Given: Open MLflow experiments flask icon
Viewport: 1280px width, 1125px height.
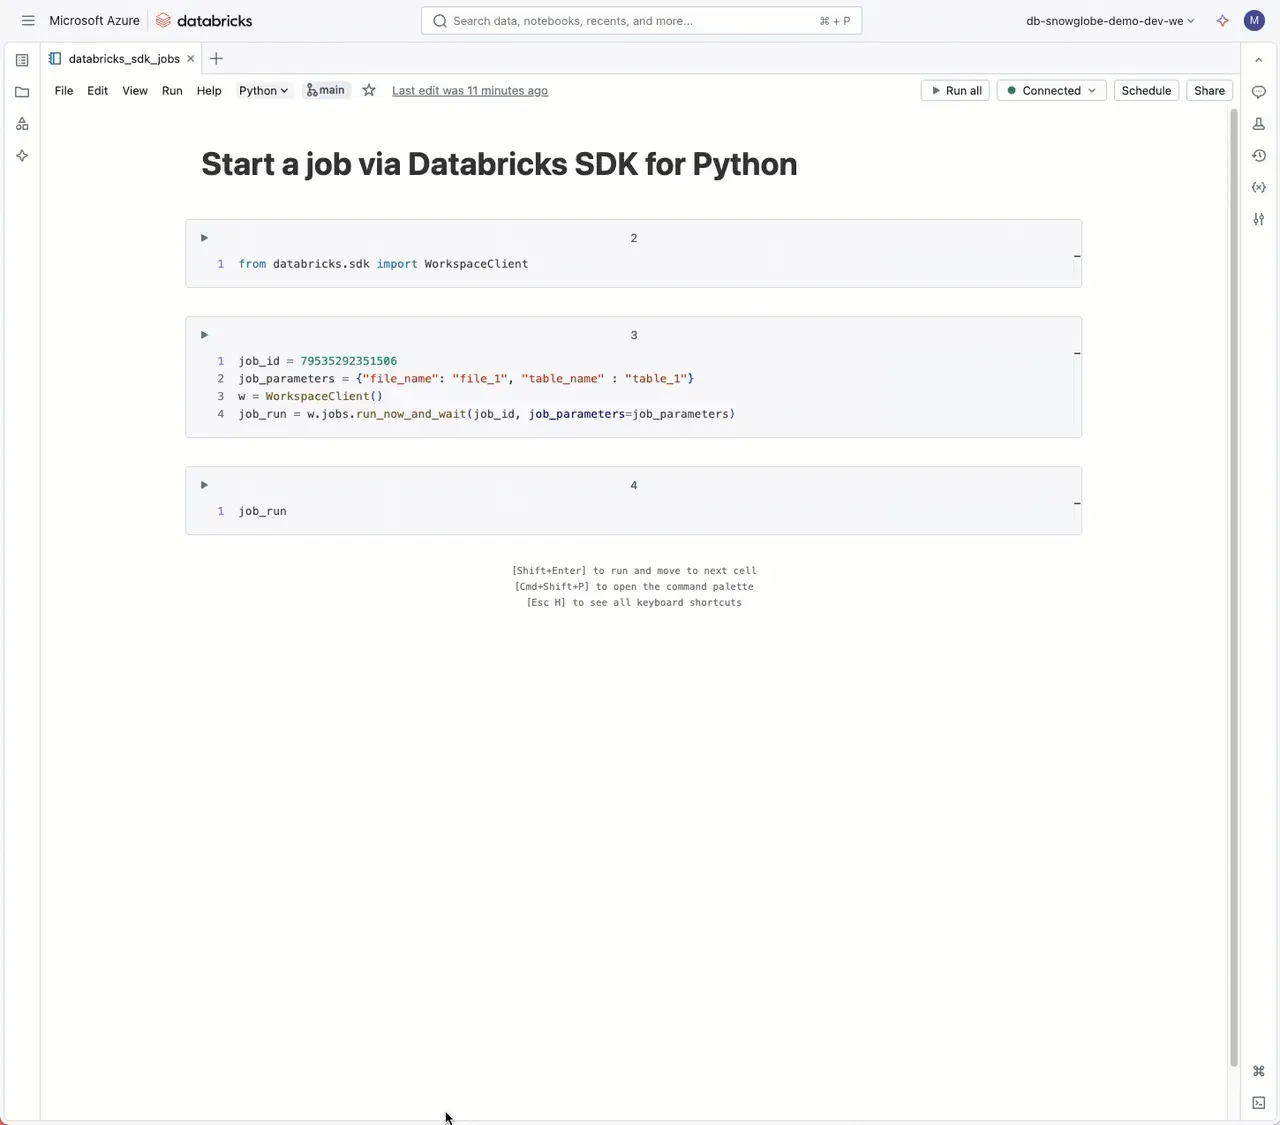Looking at the screenshot, I should (x=1259, y=124).
